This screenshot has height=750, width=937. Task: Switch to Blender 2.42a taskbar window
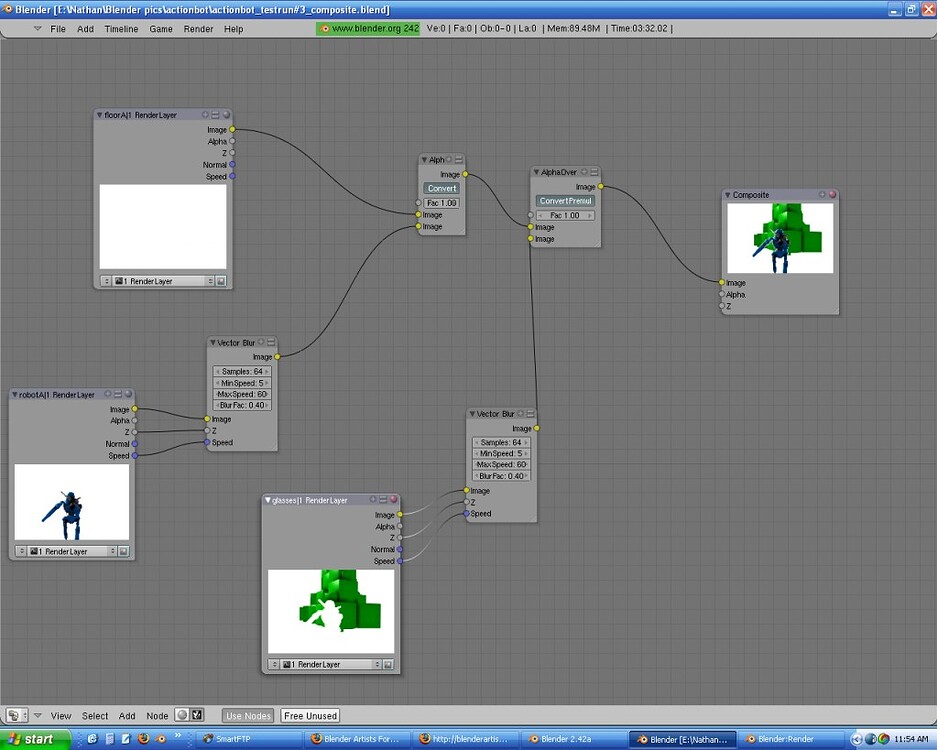click(x=573, y=739)
